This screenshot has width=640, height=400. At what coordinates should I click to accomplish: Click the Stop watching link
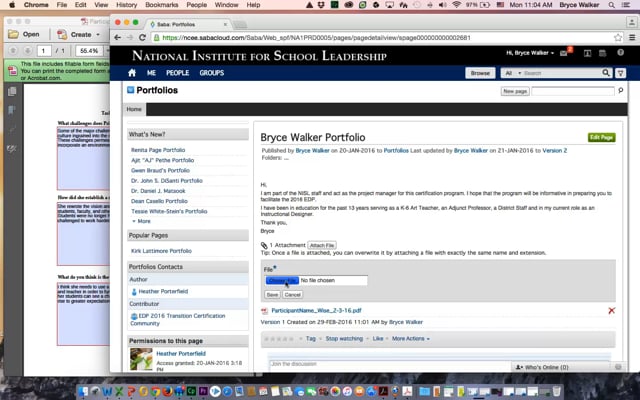344,339
